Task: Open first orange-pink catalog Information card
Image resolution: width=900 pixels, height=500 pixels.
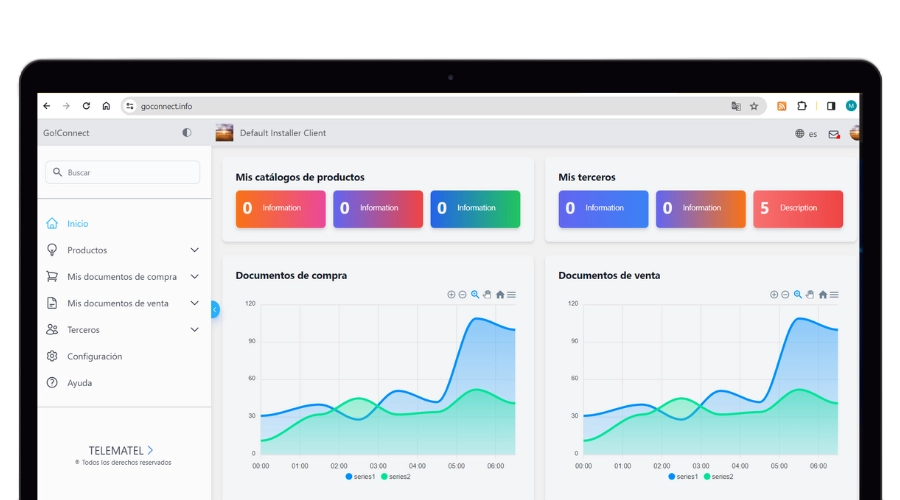Action: click(x=281, y=209)
